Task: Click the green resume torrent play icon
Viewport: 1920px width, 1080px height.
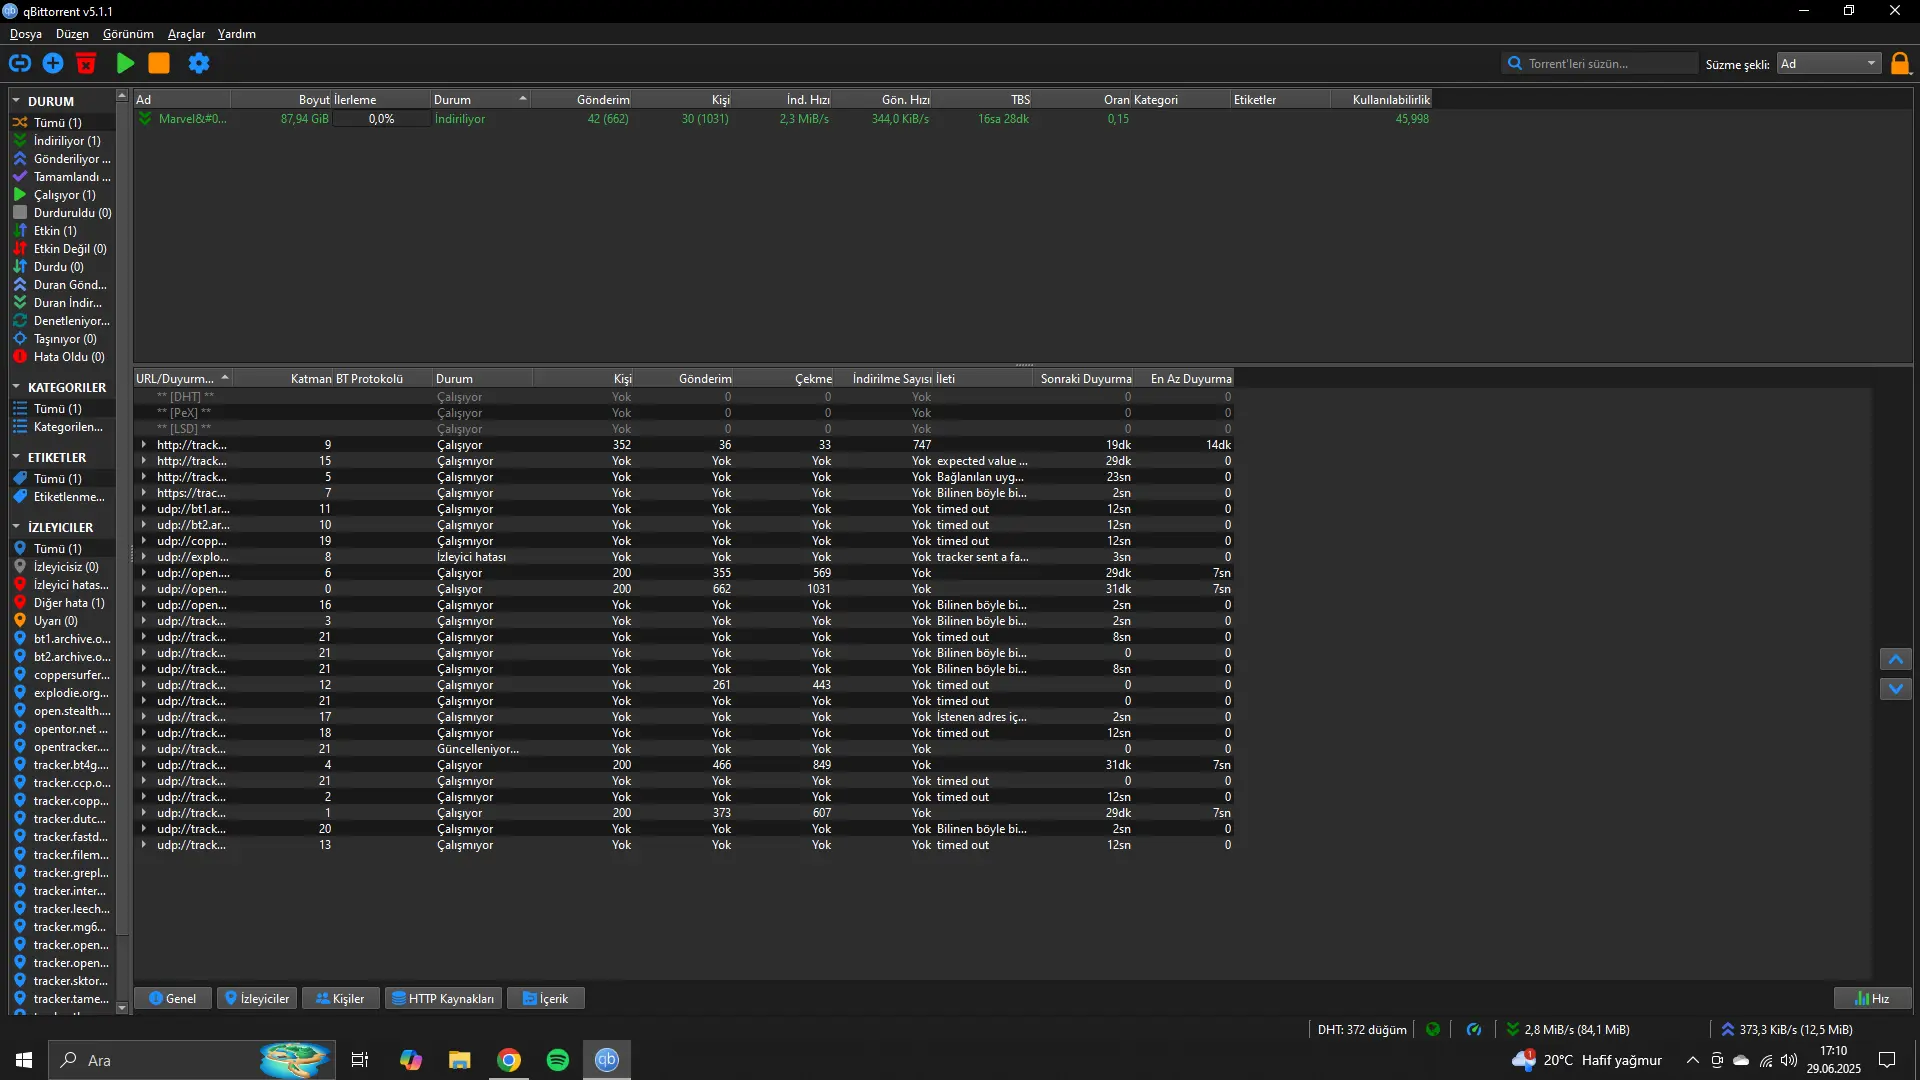Action: (125, 63)
